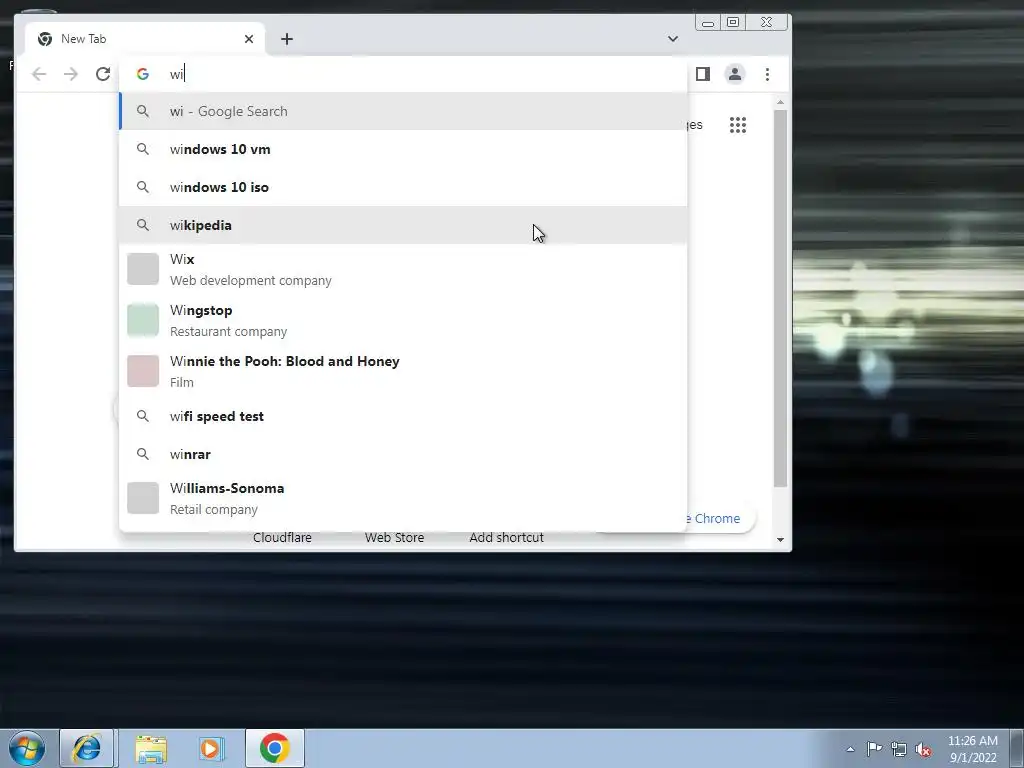
Task: Open Windows Media Player from the taskbar
Action: tap(211, 748)
